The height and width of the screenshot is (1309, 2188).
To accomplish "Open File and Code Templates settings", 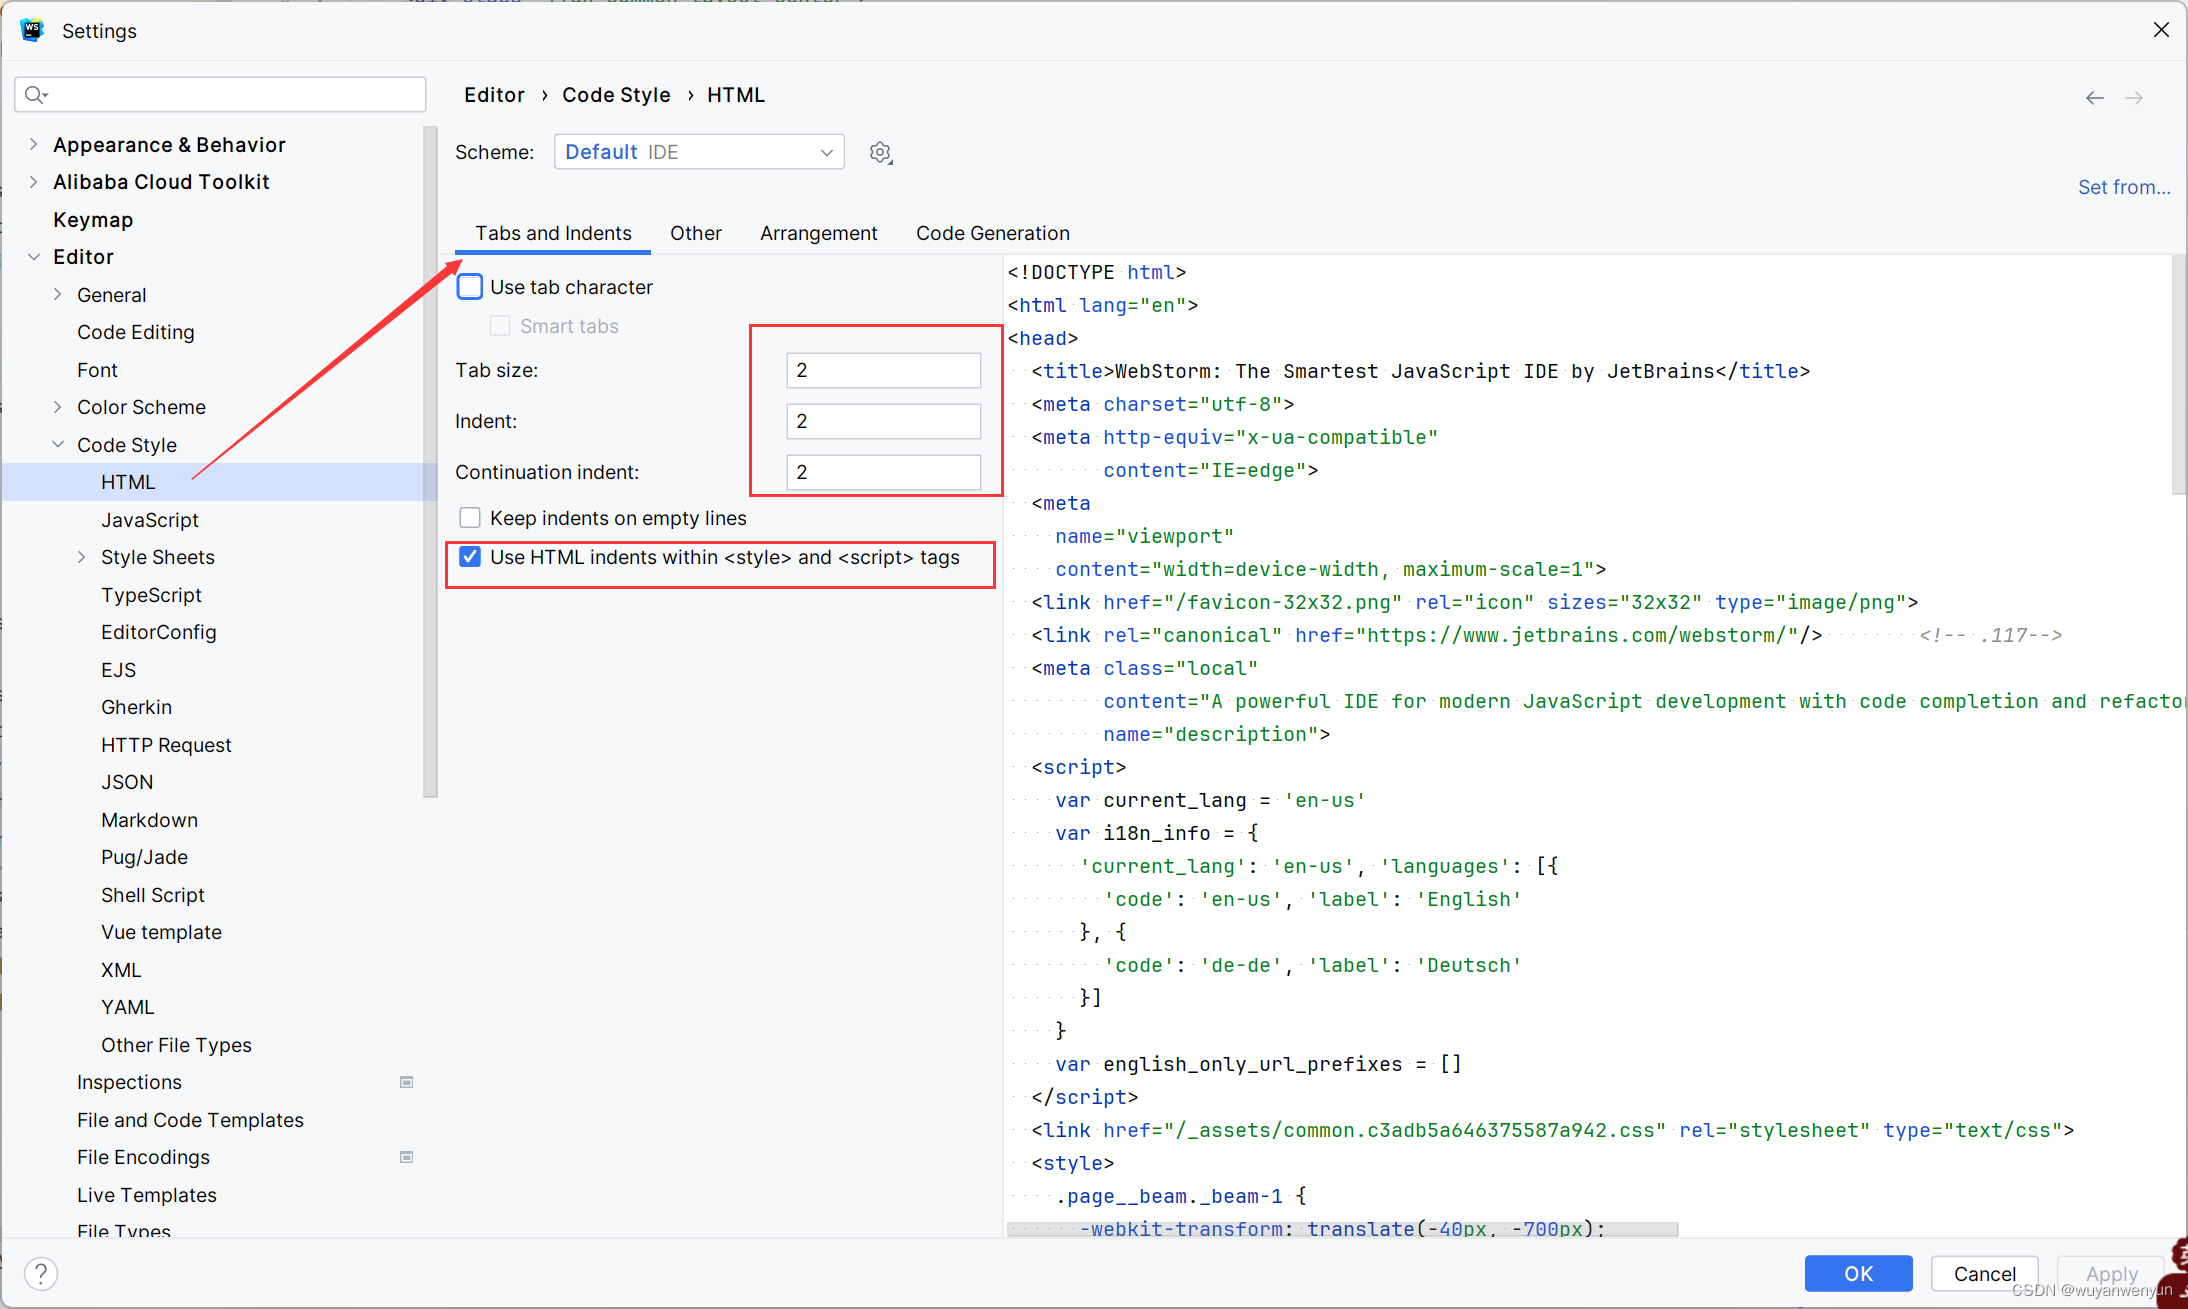I will (x=190, y=1120).
